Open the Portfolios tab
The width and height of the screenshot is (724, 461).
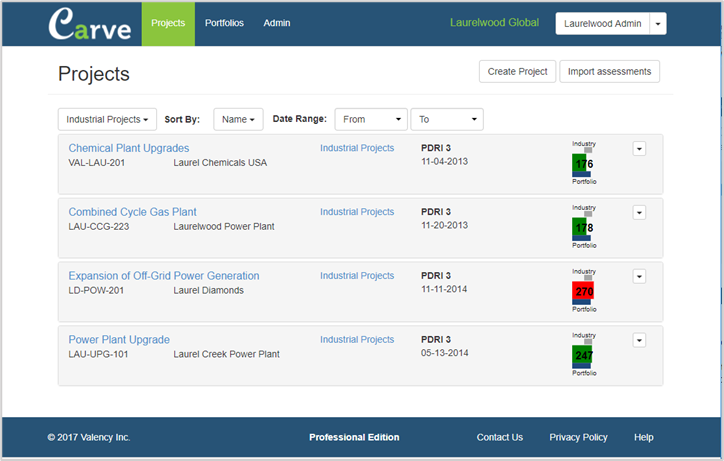(x=224, y=23)
